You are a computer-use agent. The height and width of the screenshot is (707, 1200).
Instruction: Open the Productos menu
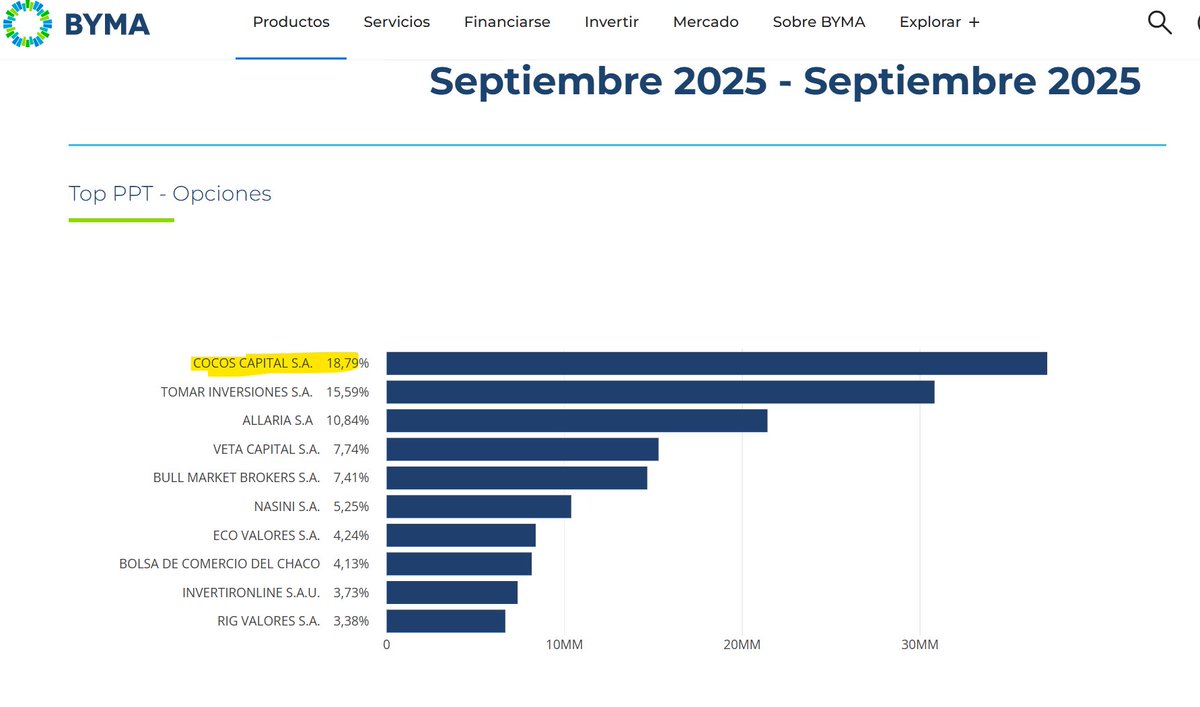click(291, 22)
